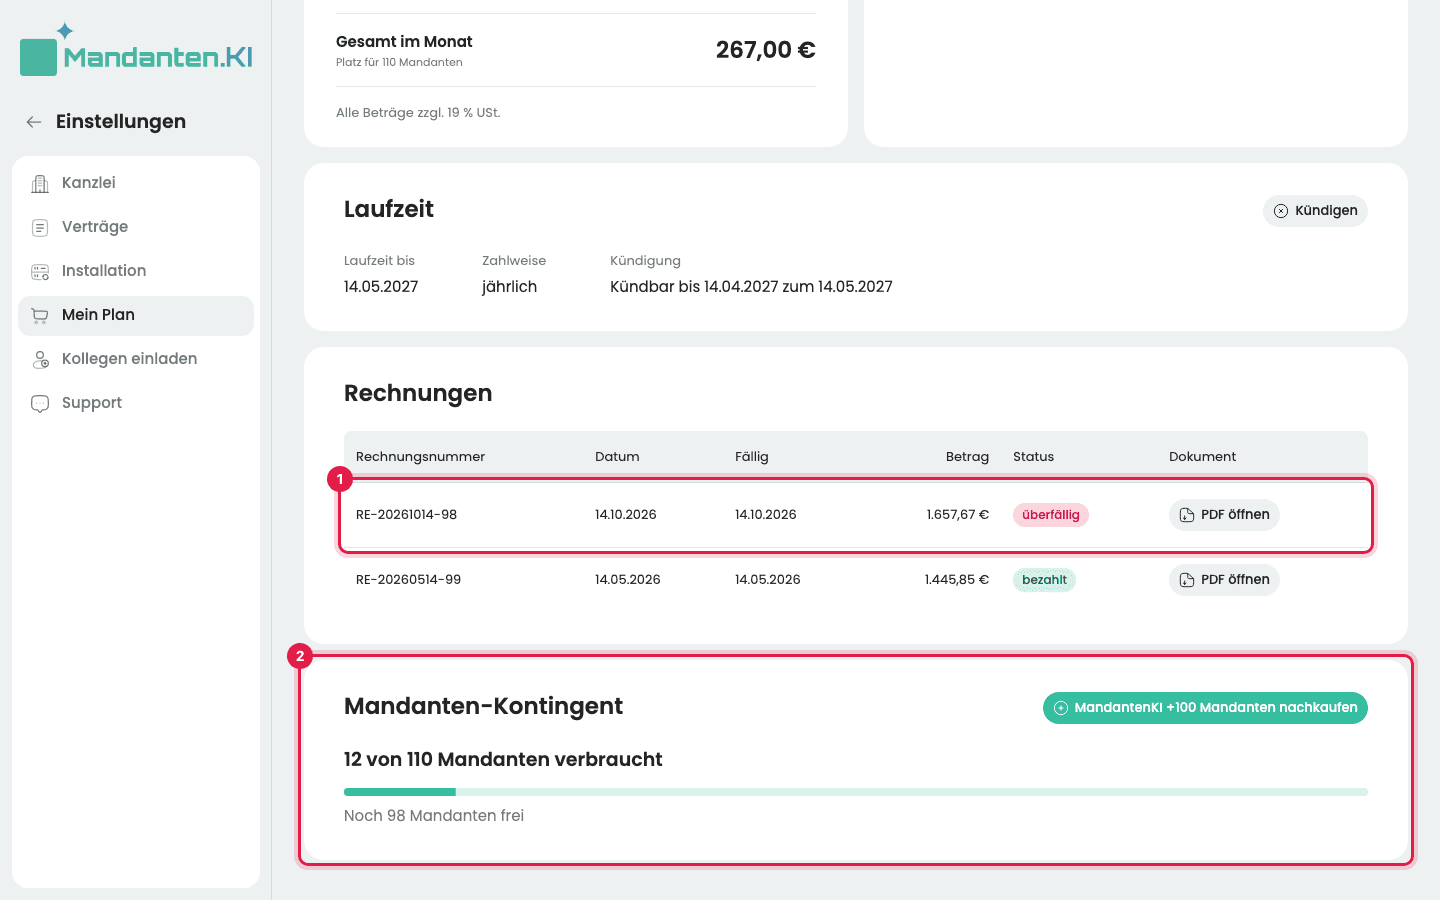Click the bezahlt status badge
1440x900 pixels.
[x=1044, y=580]
